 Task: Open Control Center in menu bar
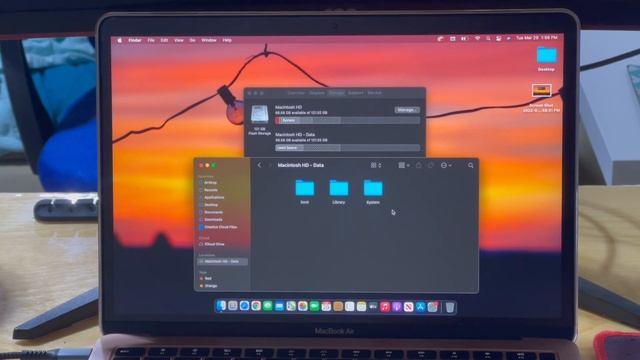(x=498, y=38)
